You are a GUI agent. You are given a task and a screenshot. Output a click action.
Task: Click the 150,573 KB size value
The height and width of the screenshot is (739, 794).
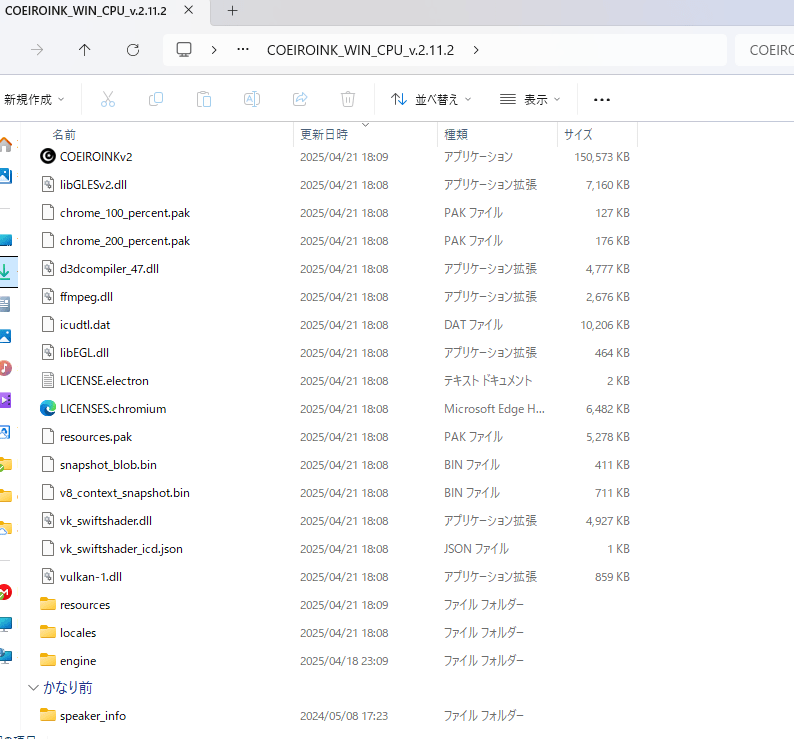point(602,157)
